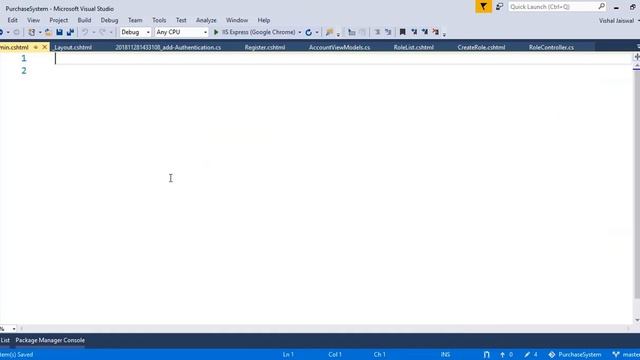Click the Save file toolbar icon
This screenshot has width=640, height=360.
point(59,32)
